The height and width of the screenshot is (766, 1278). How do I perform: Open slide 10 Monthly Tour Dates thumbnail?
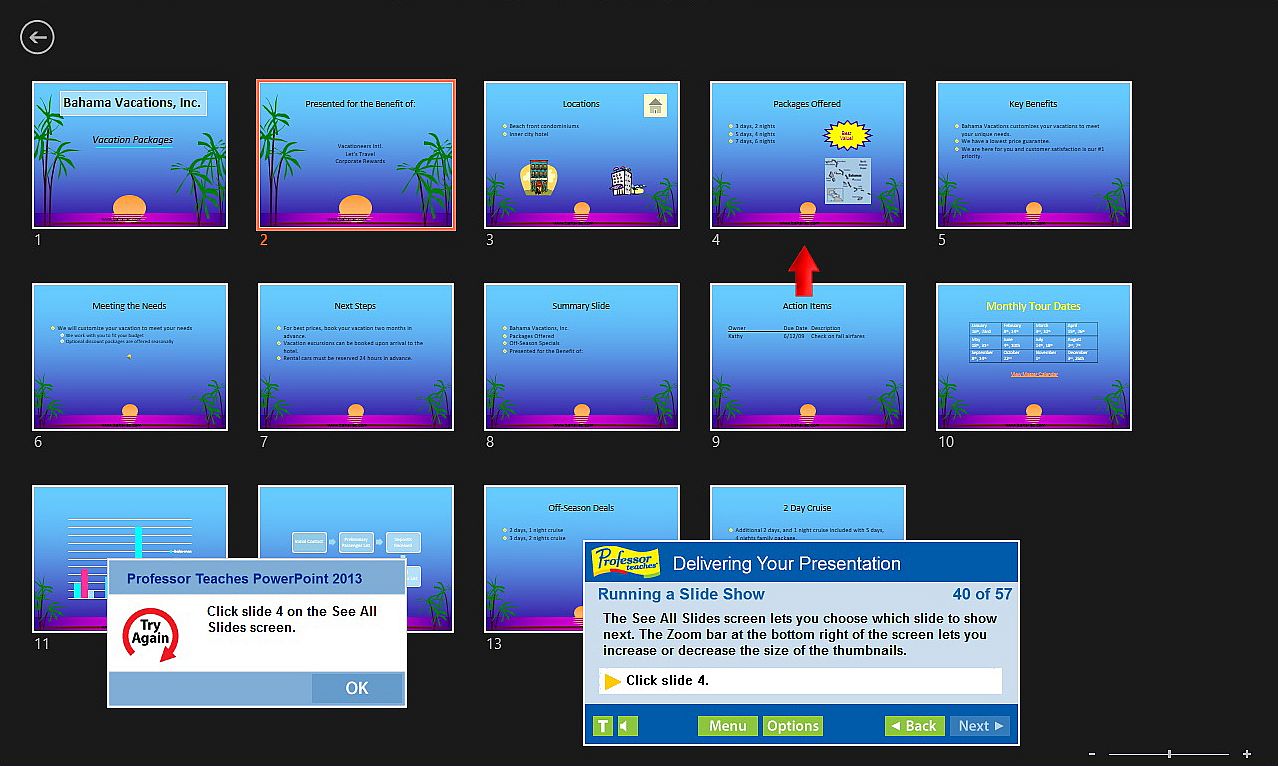pos(1034,357)
